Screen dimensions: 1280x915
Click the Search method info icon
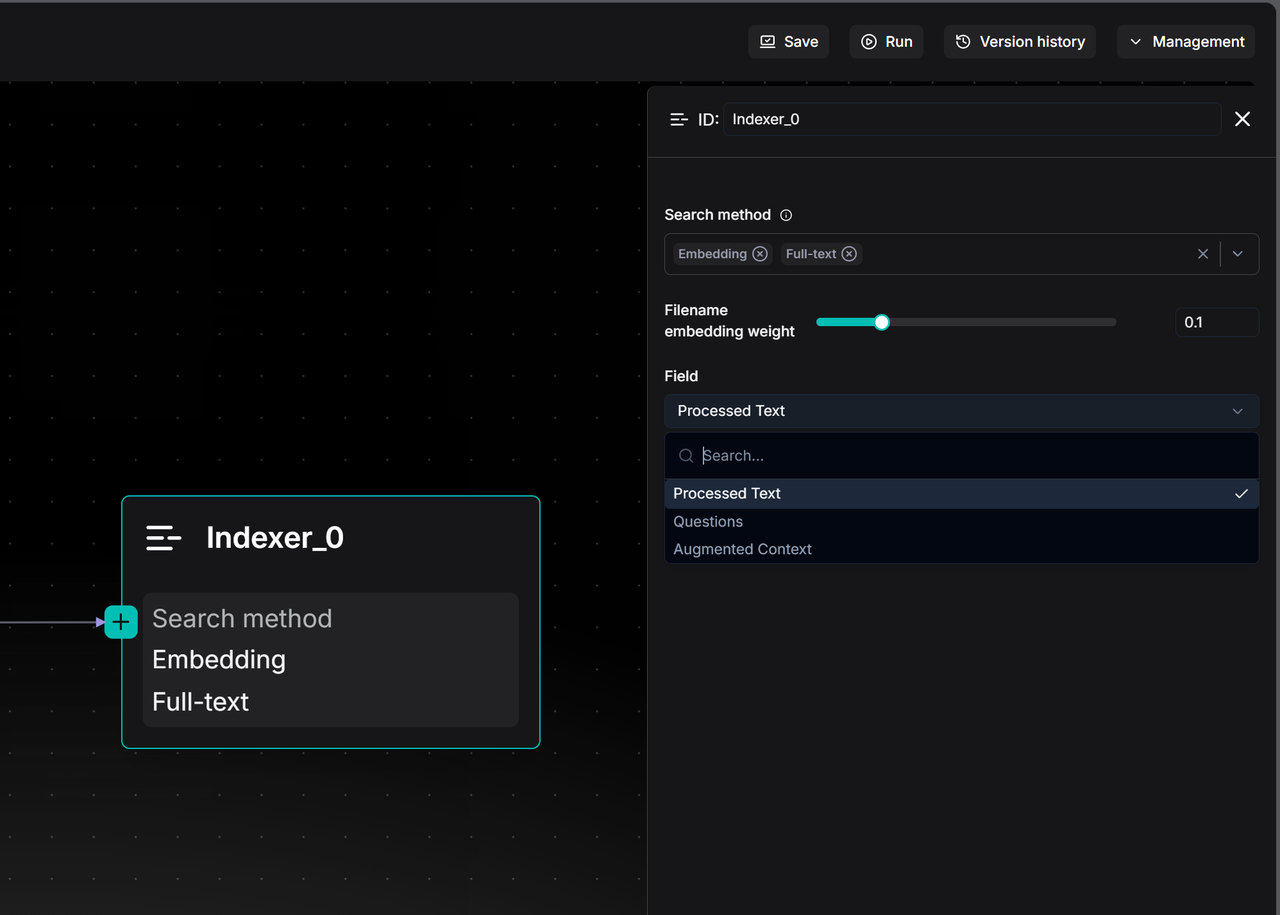click(x=786, y=215)
